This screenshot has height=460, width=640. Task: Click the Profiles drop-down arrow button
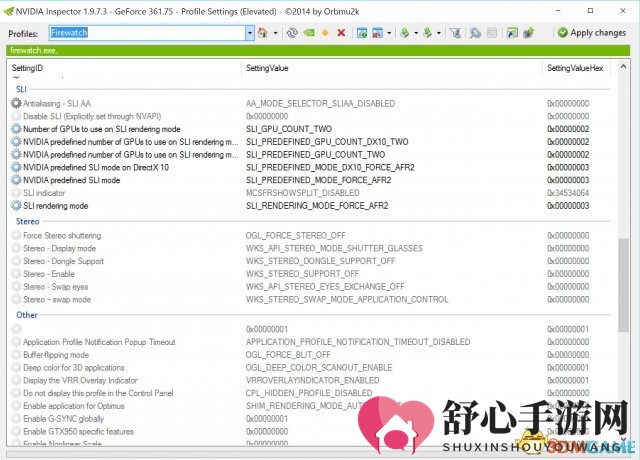click(250, 33)
